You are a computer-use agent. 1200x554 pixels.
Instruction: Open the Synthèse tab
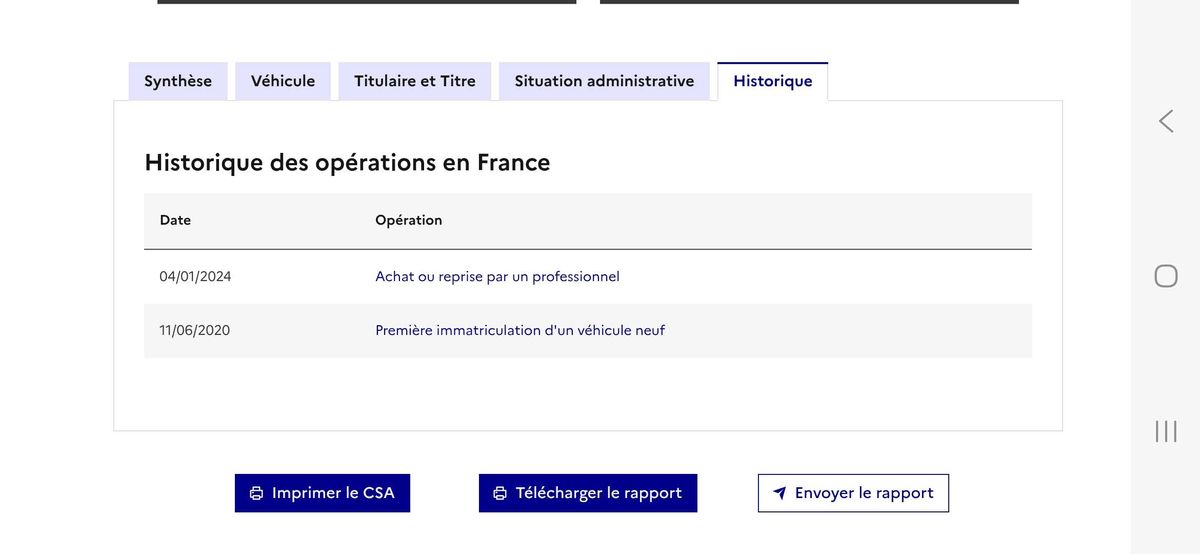(178, 81)
